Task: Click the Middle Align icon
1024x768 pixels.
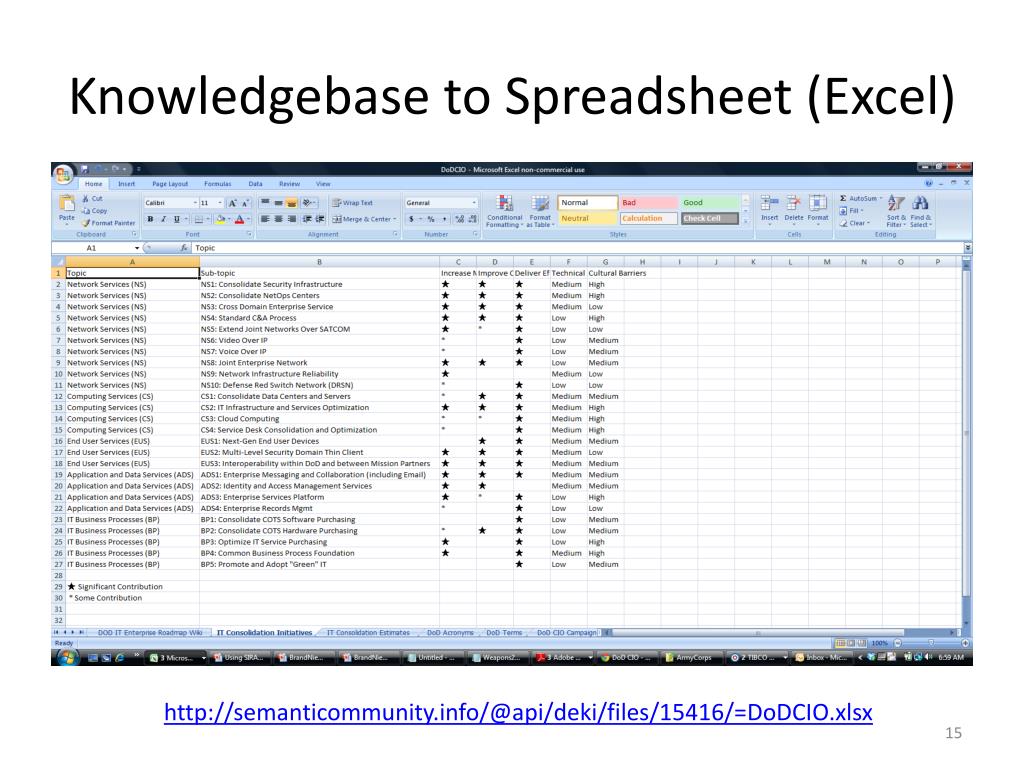Action: point(278,203)
